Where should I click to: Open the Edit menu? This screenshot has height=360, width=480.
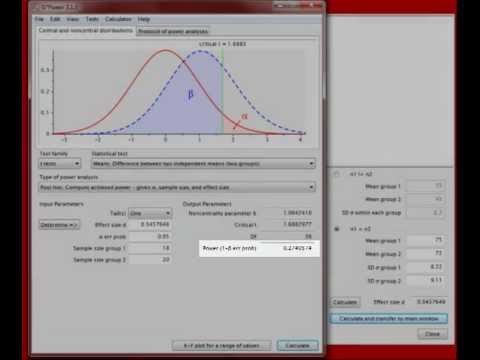(55, 19)
